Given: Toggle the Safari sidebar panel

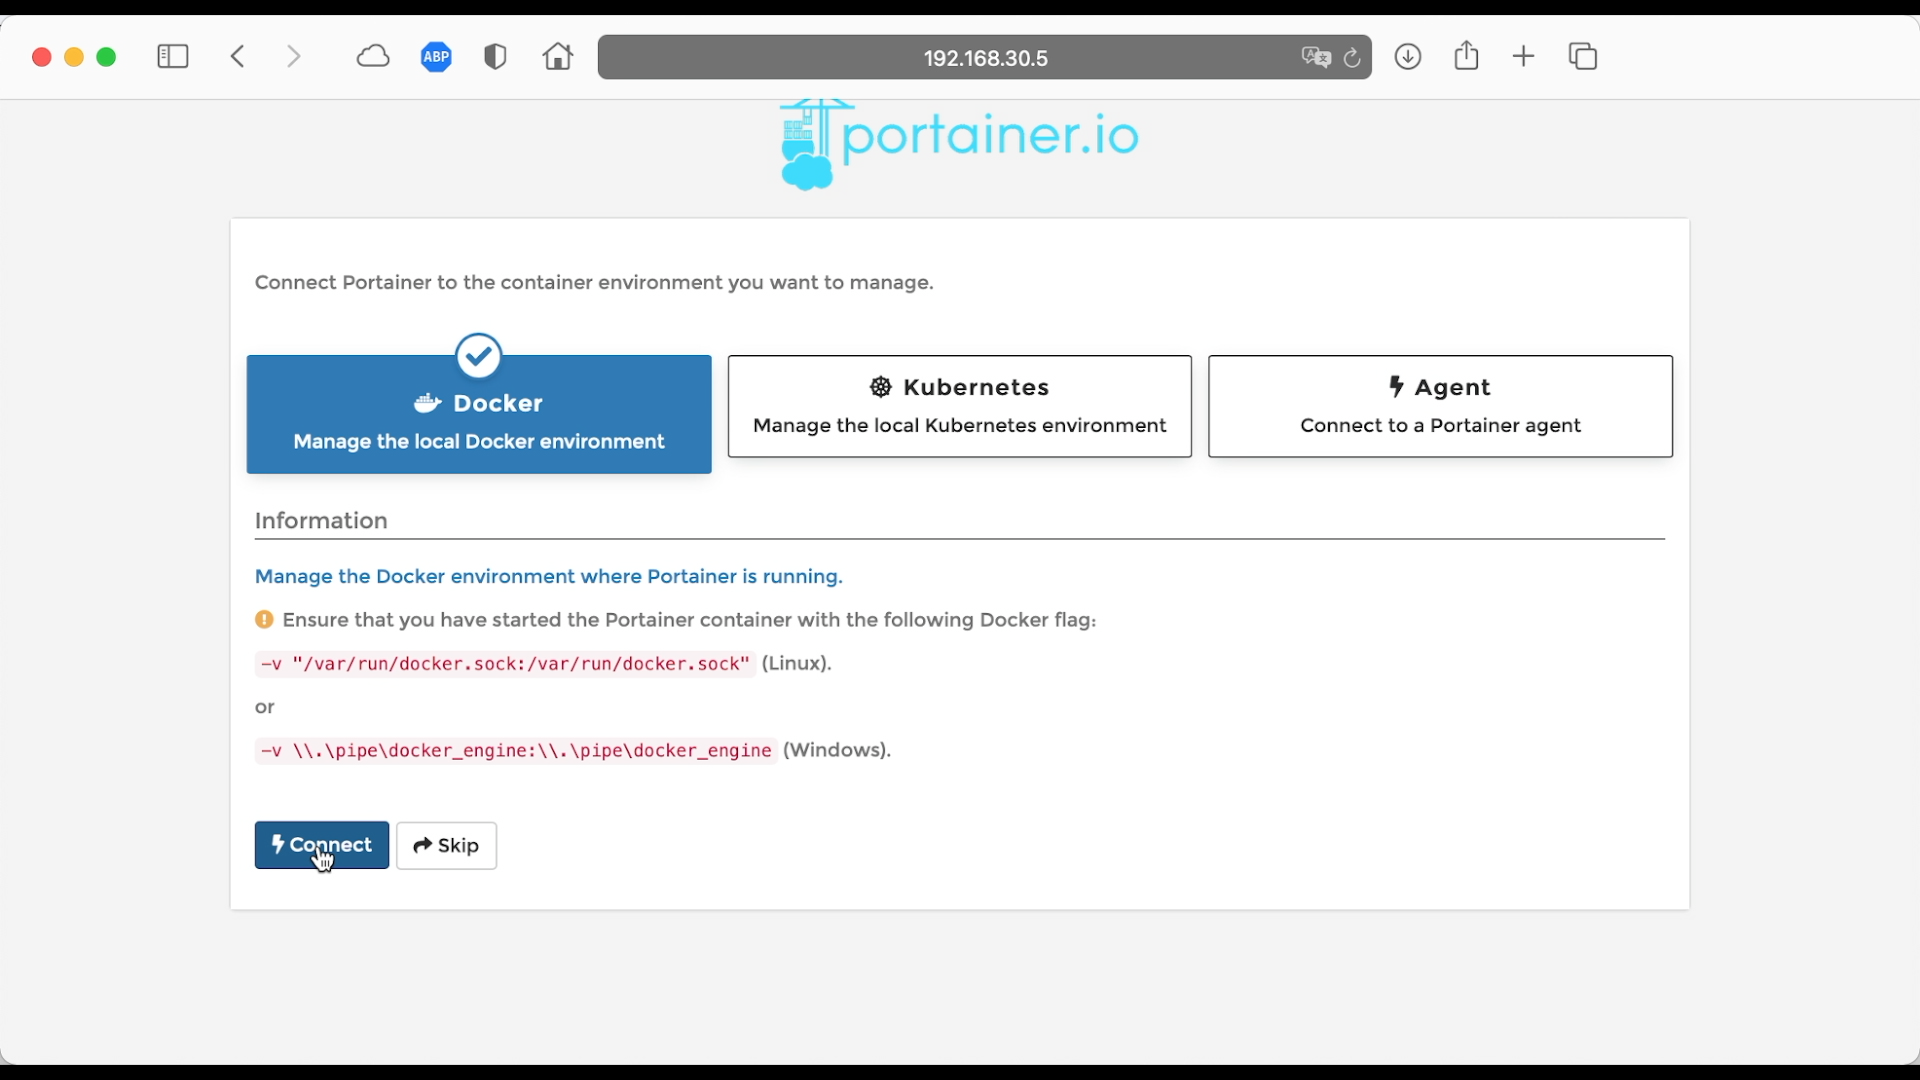Looking at the screenshot, I should tap(172, 57).
